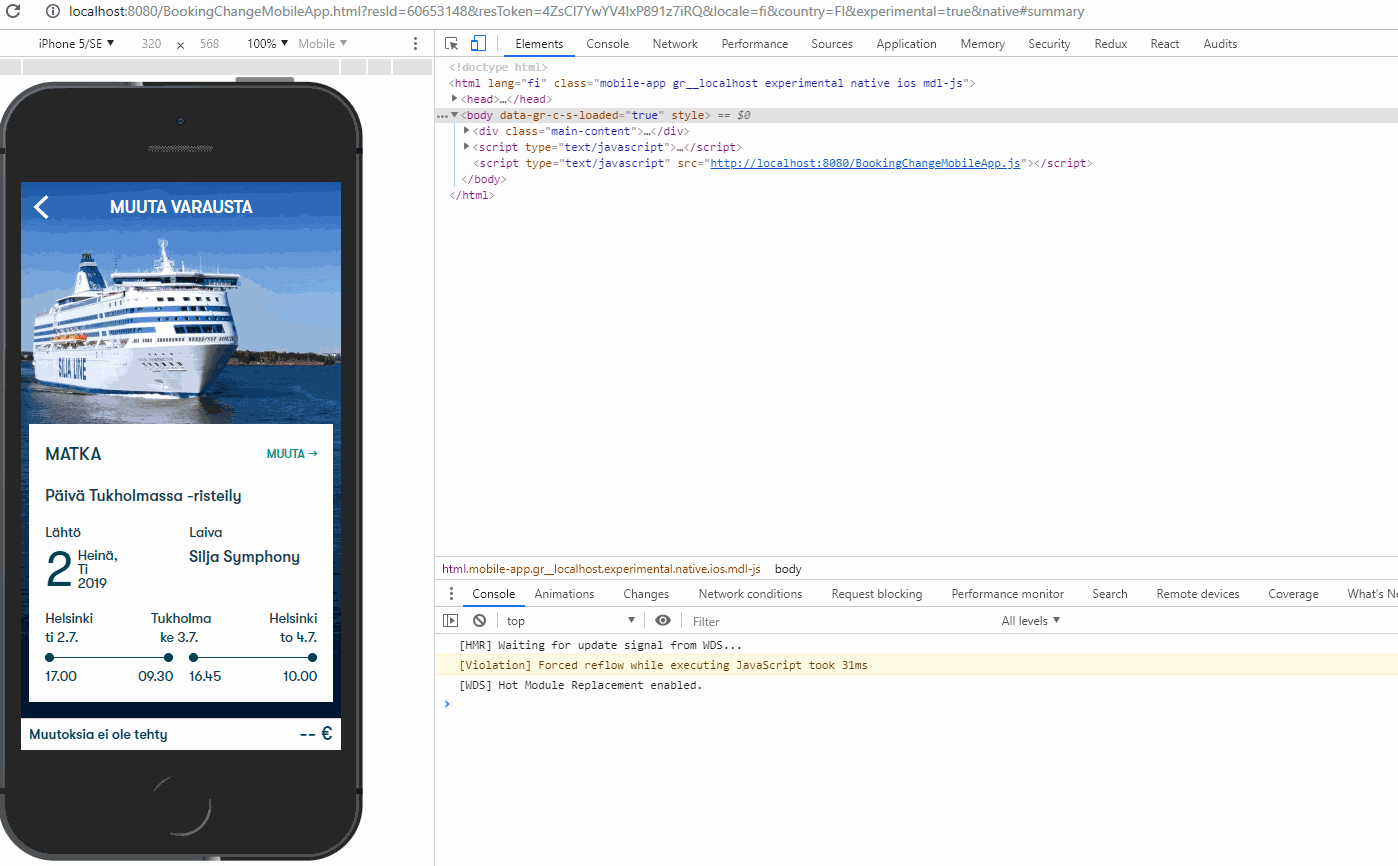Select the html breadcrumb in Elements panel
Viewport: 1398px width, 866px height.
point(601,569)
